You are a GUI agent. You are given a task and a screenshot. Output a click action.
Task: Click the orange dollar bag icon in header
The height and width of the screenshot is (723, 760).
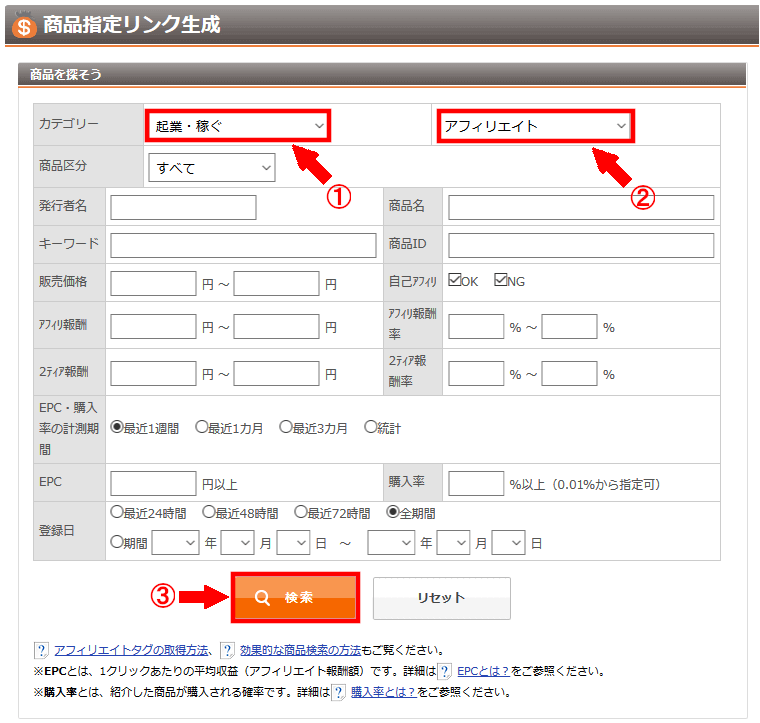[x=24, y=25]
